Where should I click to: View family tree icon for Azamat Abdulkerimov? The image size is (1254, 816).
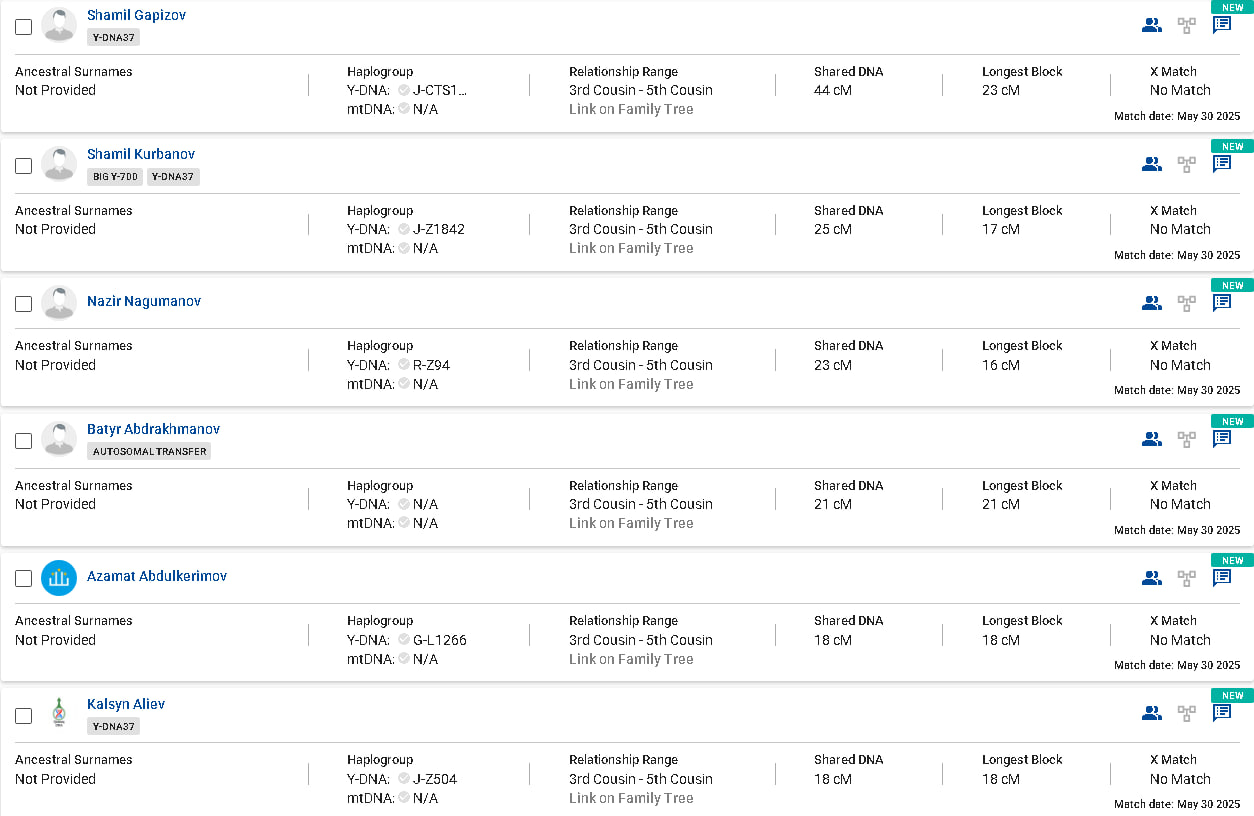click(1187, 577)
